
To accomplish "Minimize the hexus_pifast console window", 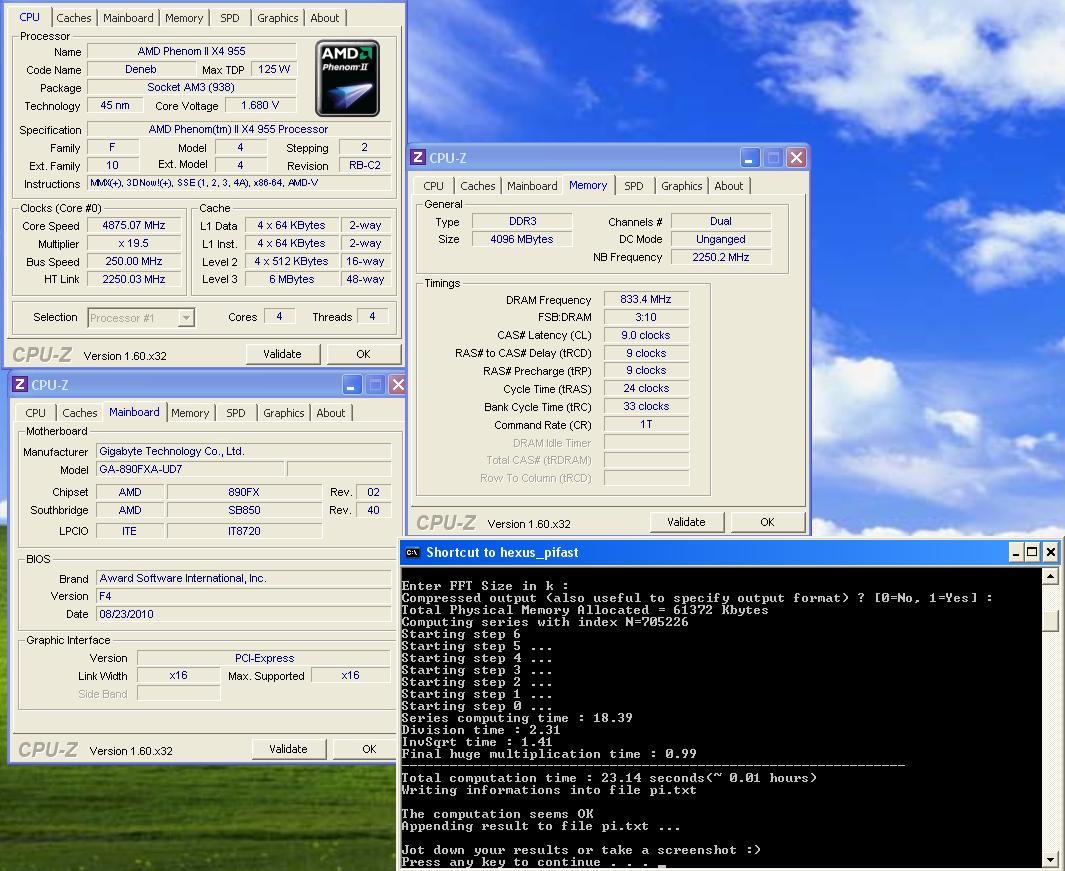I will pos(1016,552).
